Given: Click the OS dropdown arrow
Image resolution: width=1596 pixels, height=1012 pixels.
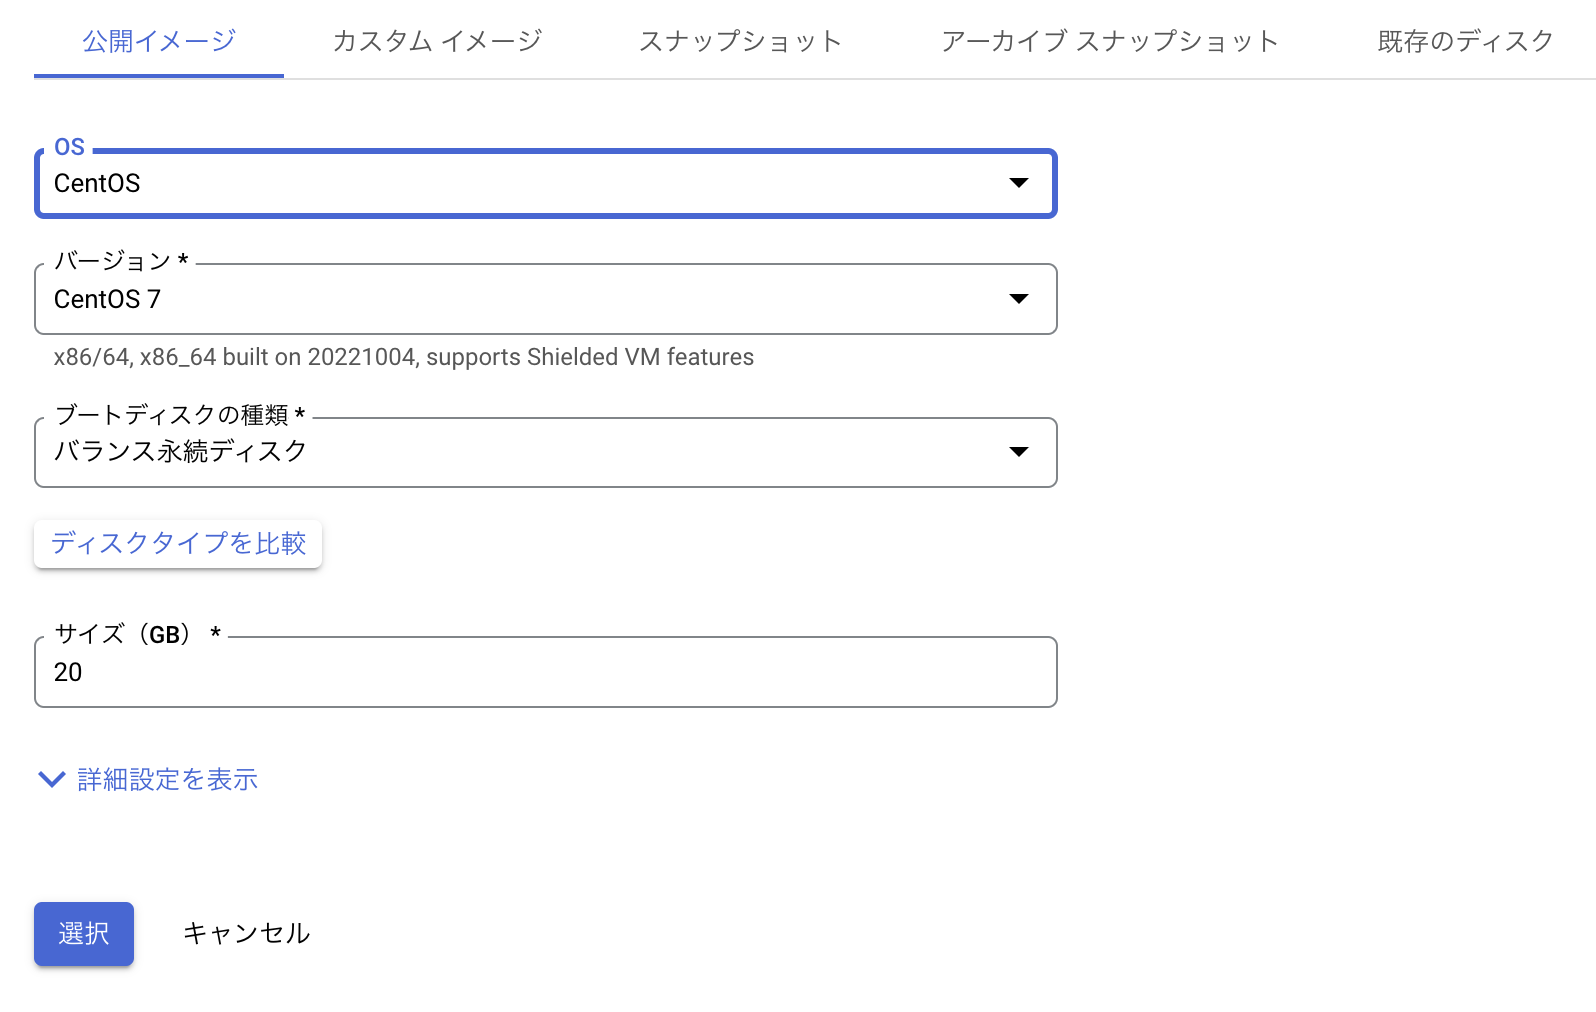Looking at the screenshot, I should coord(1019,183).
